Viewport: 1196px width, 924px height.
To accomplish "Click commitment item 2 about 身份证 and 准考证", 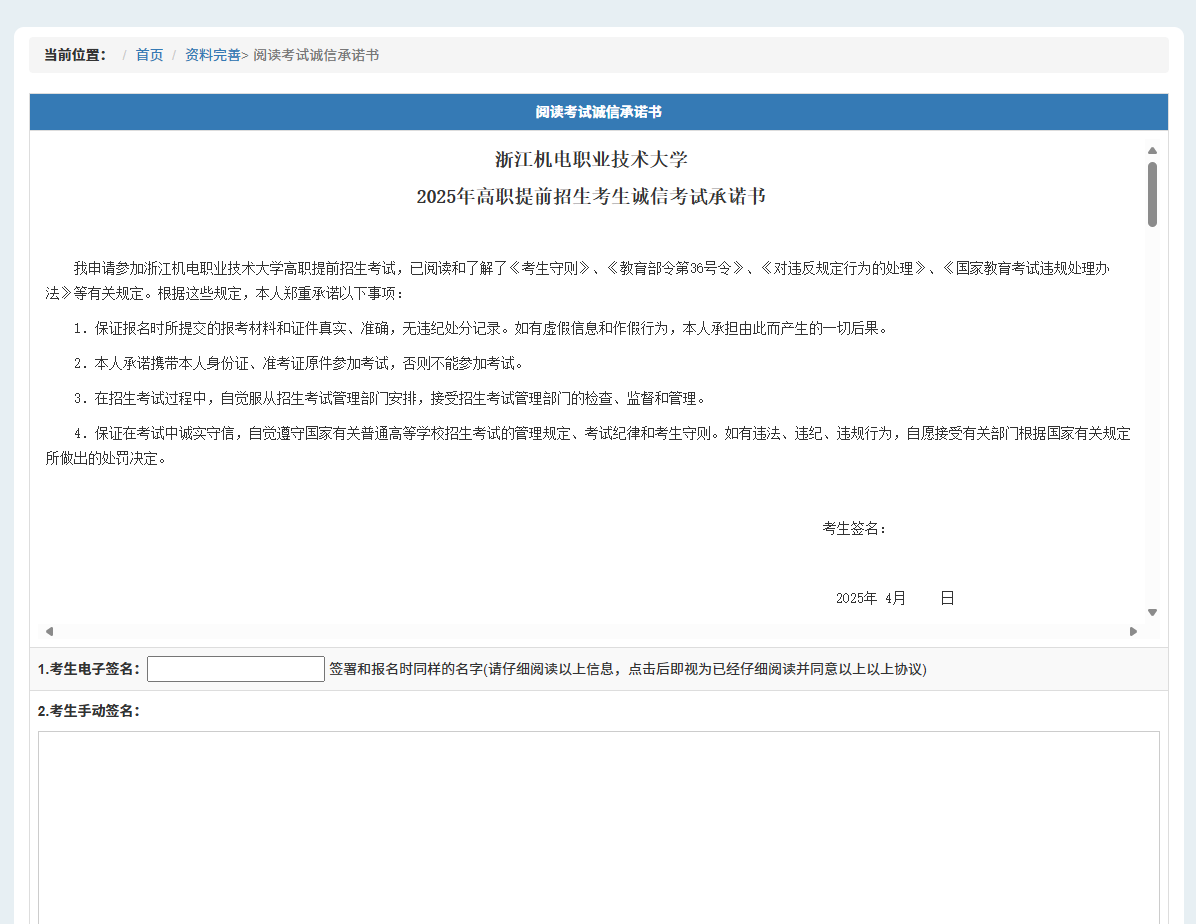I will (x=298, y=363).
